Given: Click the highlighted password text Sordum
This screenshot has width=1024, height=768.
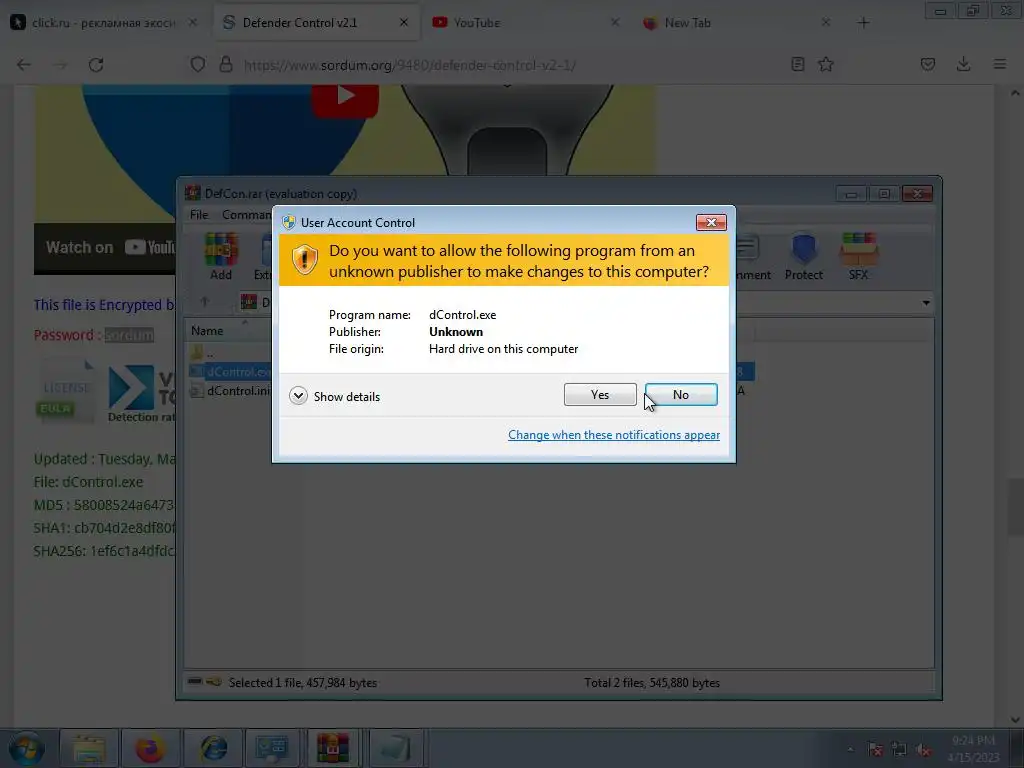Looking at the screenshot, I should point(129,335).
